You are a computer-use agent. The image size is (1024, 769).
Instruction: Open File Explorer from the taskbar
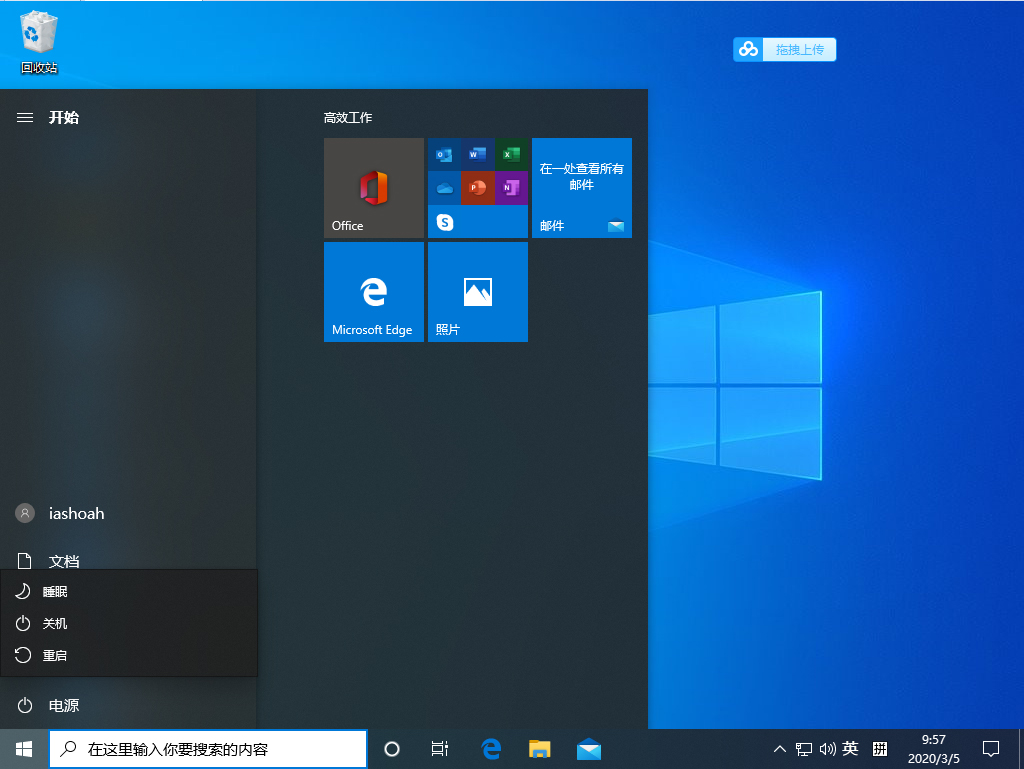coord(540,748)
